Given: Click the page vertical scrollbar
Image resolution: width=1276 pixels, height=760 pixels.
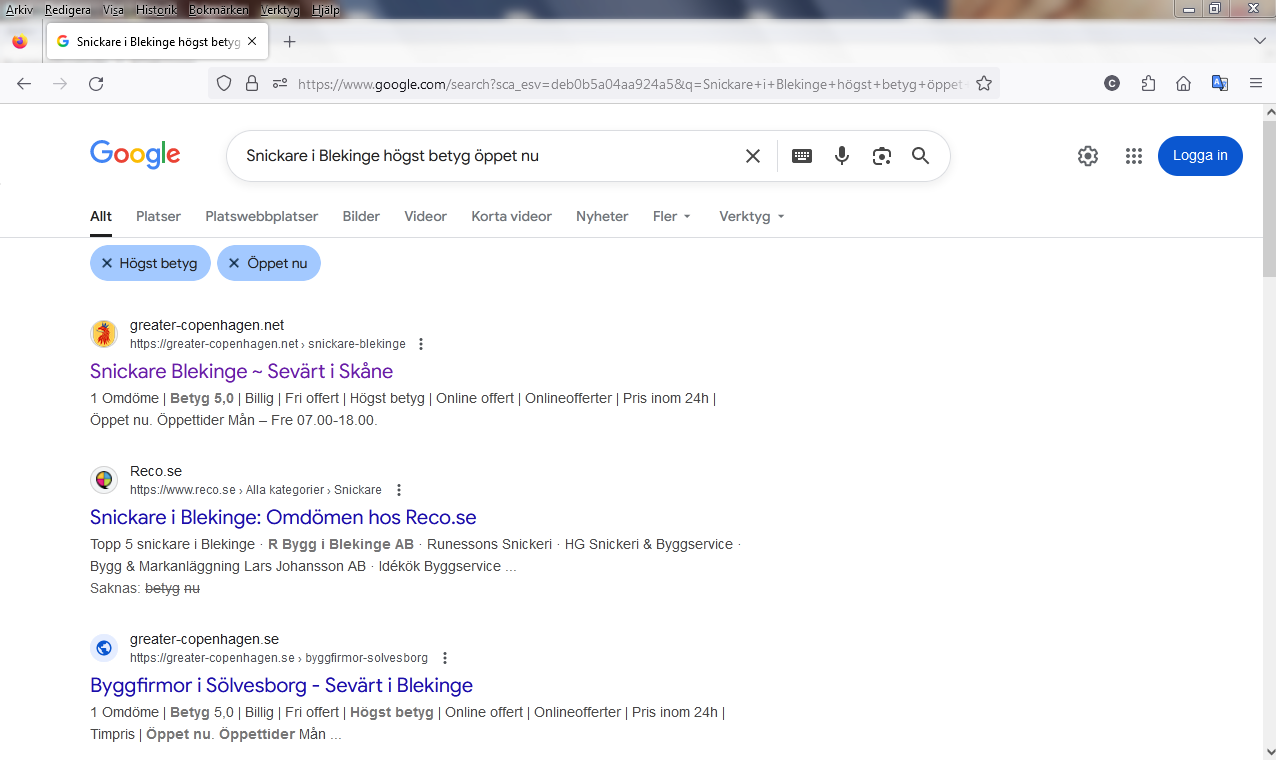Looking at the screenshot, I should point(1269,400).
